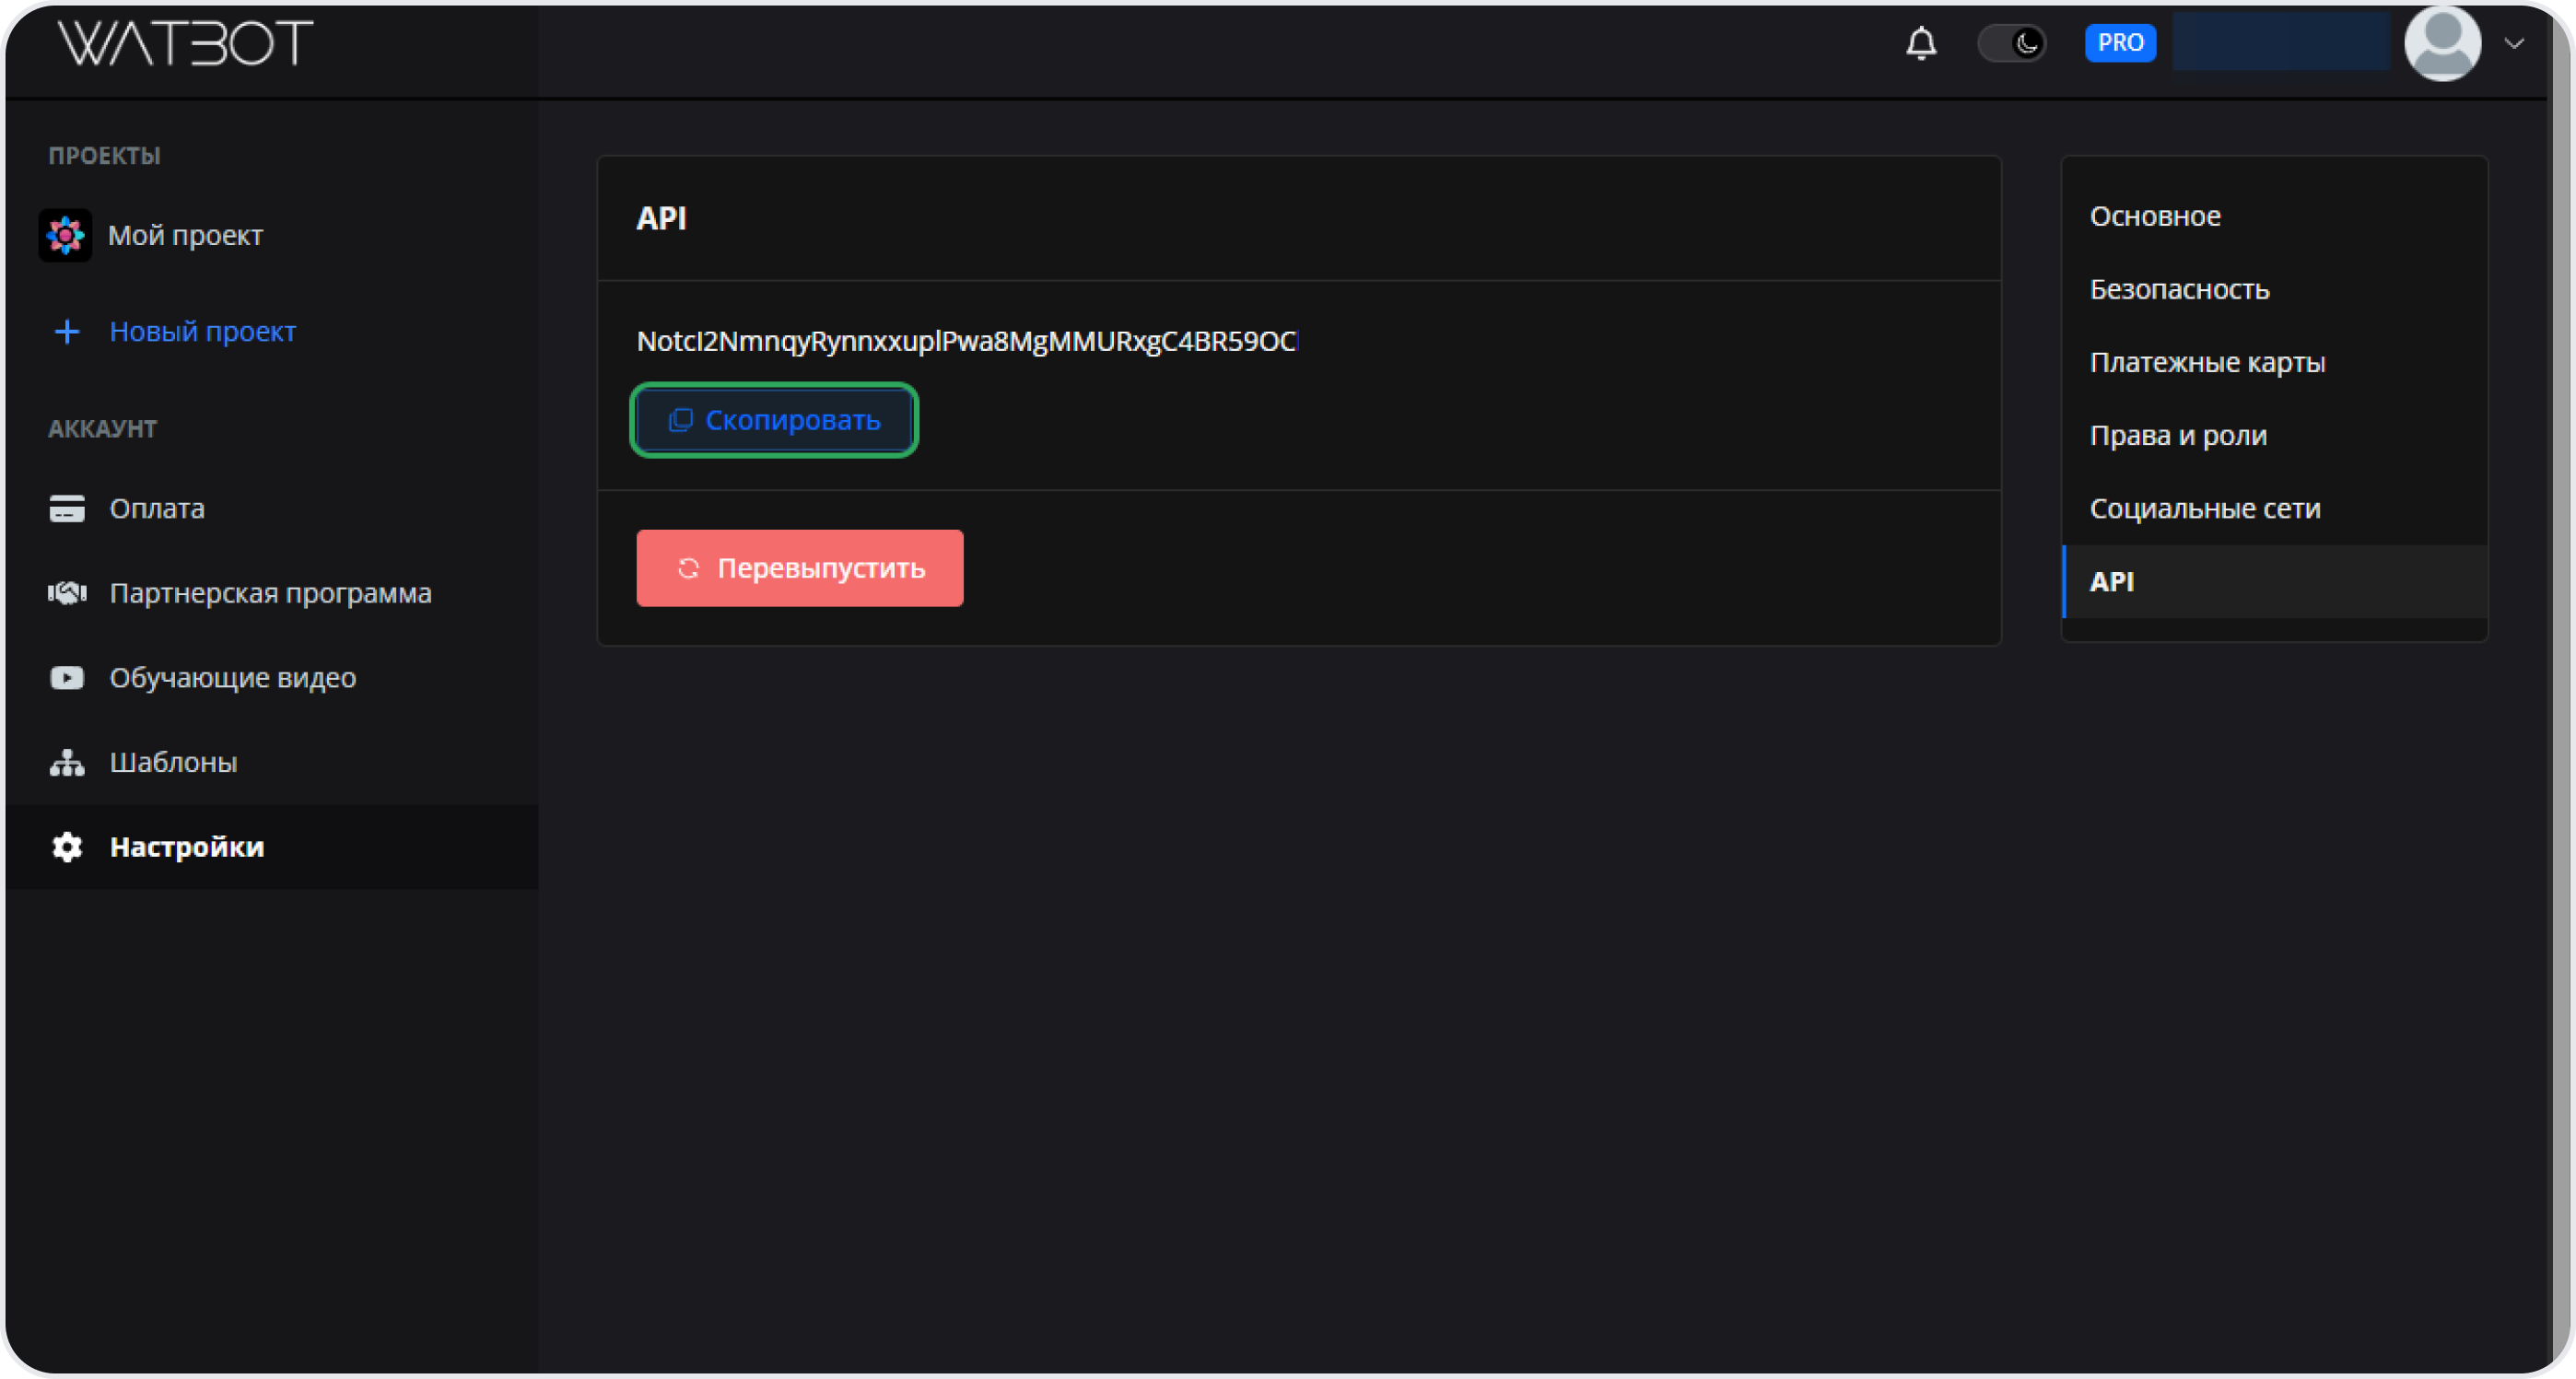The image size is (2576, 1379).
Task: Click the plus icon for Новый проект
Action: click(x=66, y=331)
